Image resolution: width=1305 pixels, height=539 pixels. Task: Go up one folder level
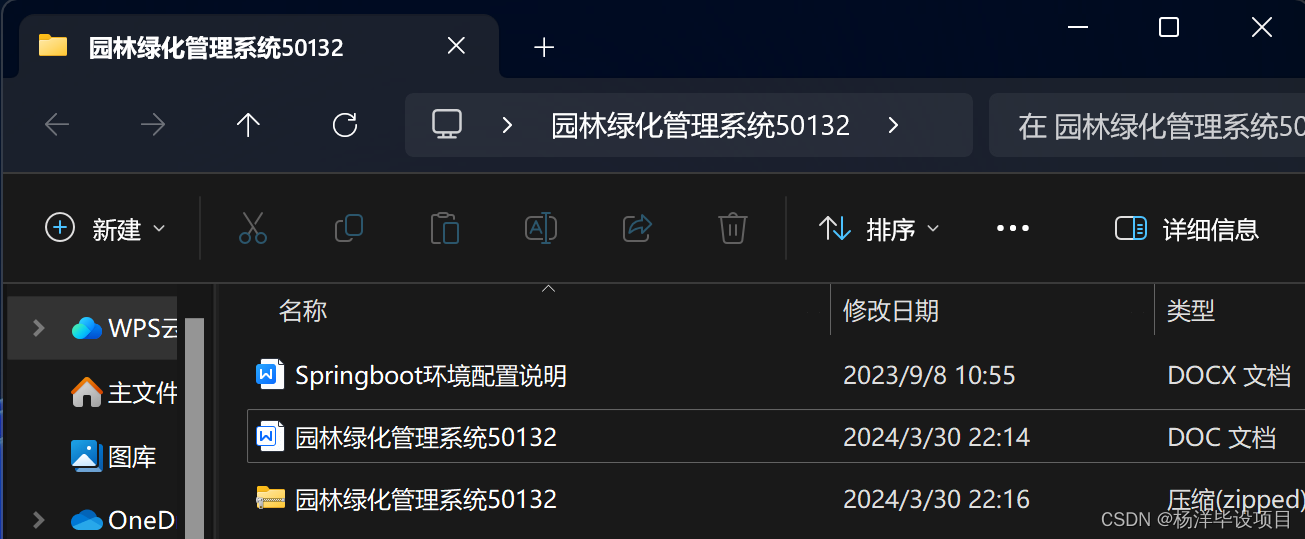click(248, 125)
